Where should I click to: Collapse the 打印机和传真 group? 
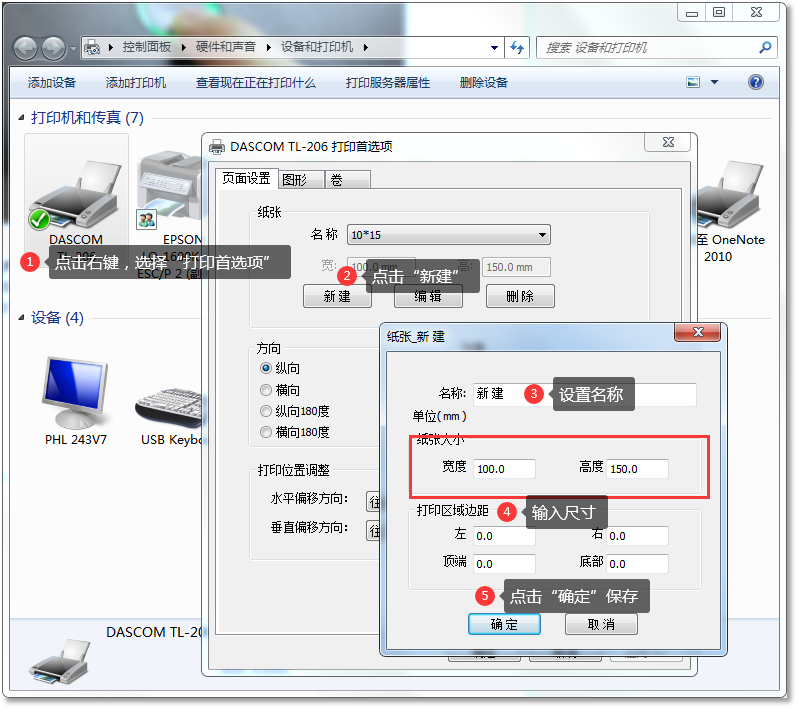coord(22,118)
